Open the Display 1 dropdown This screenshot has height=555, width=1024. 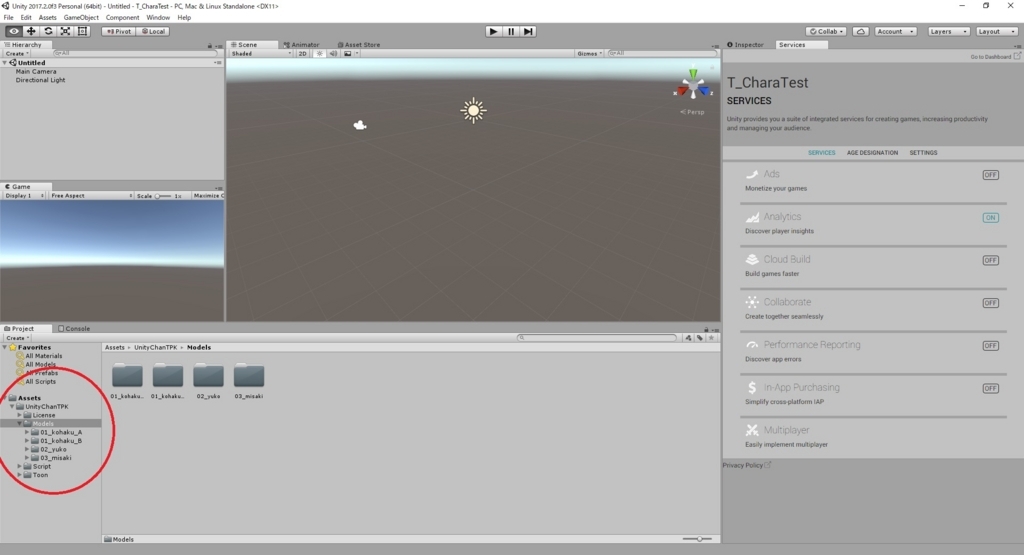pyautogui.click(x=24, y=196)
